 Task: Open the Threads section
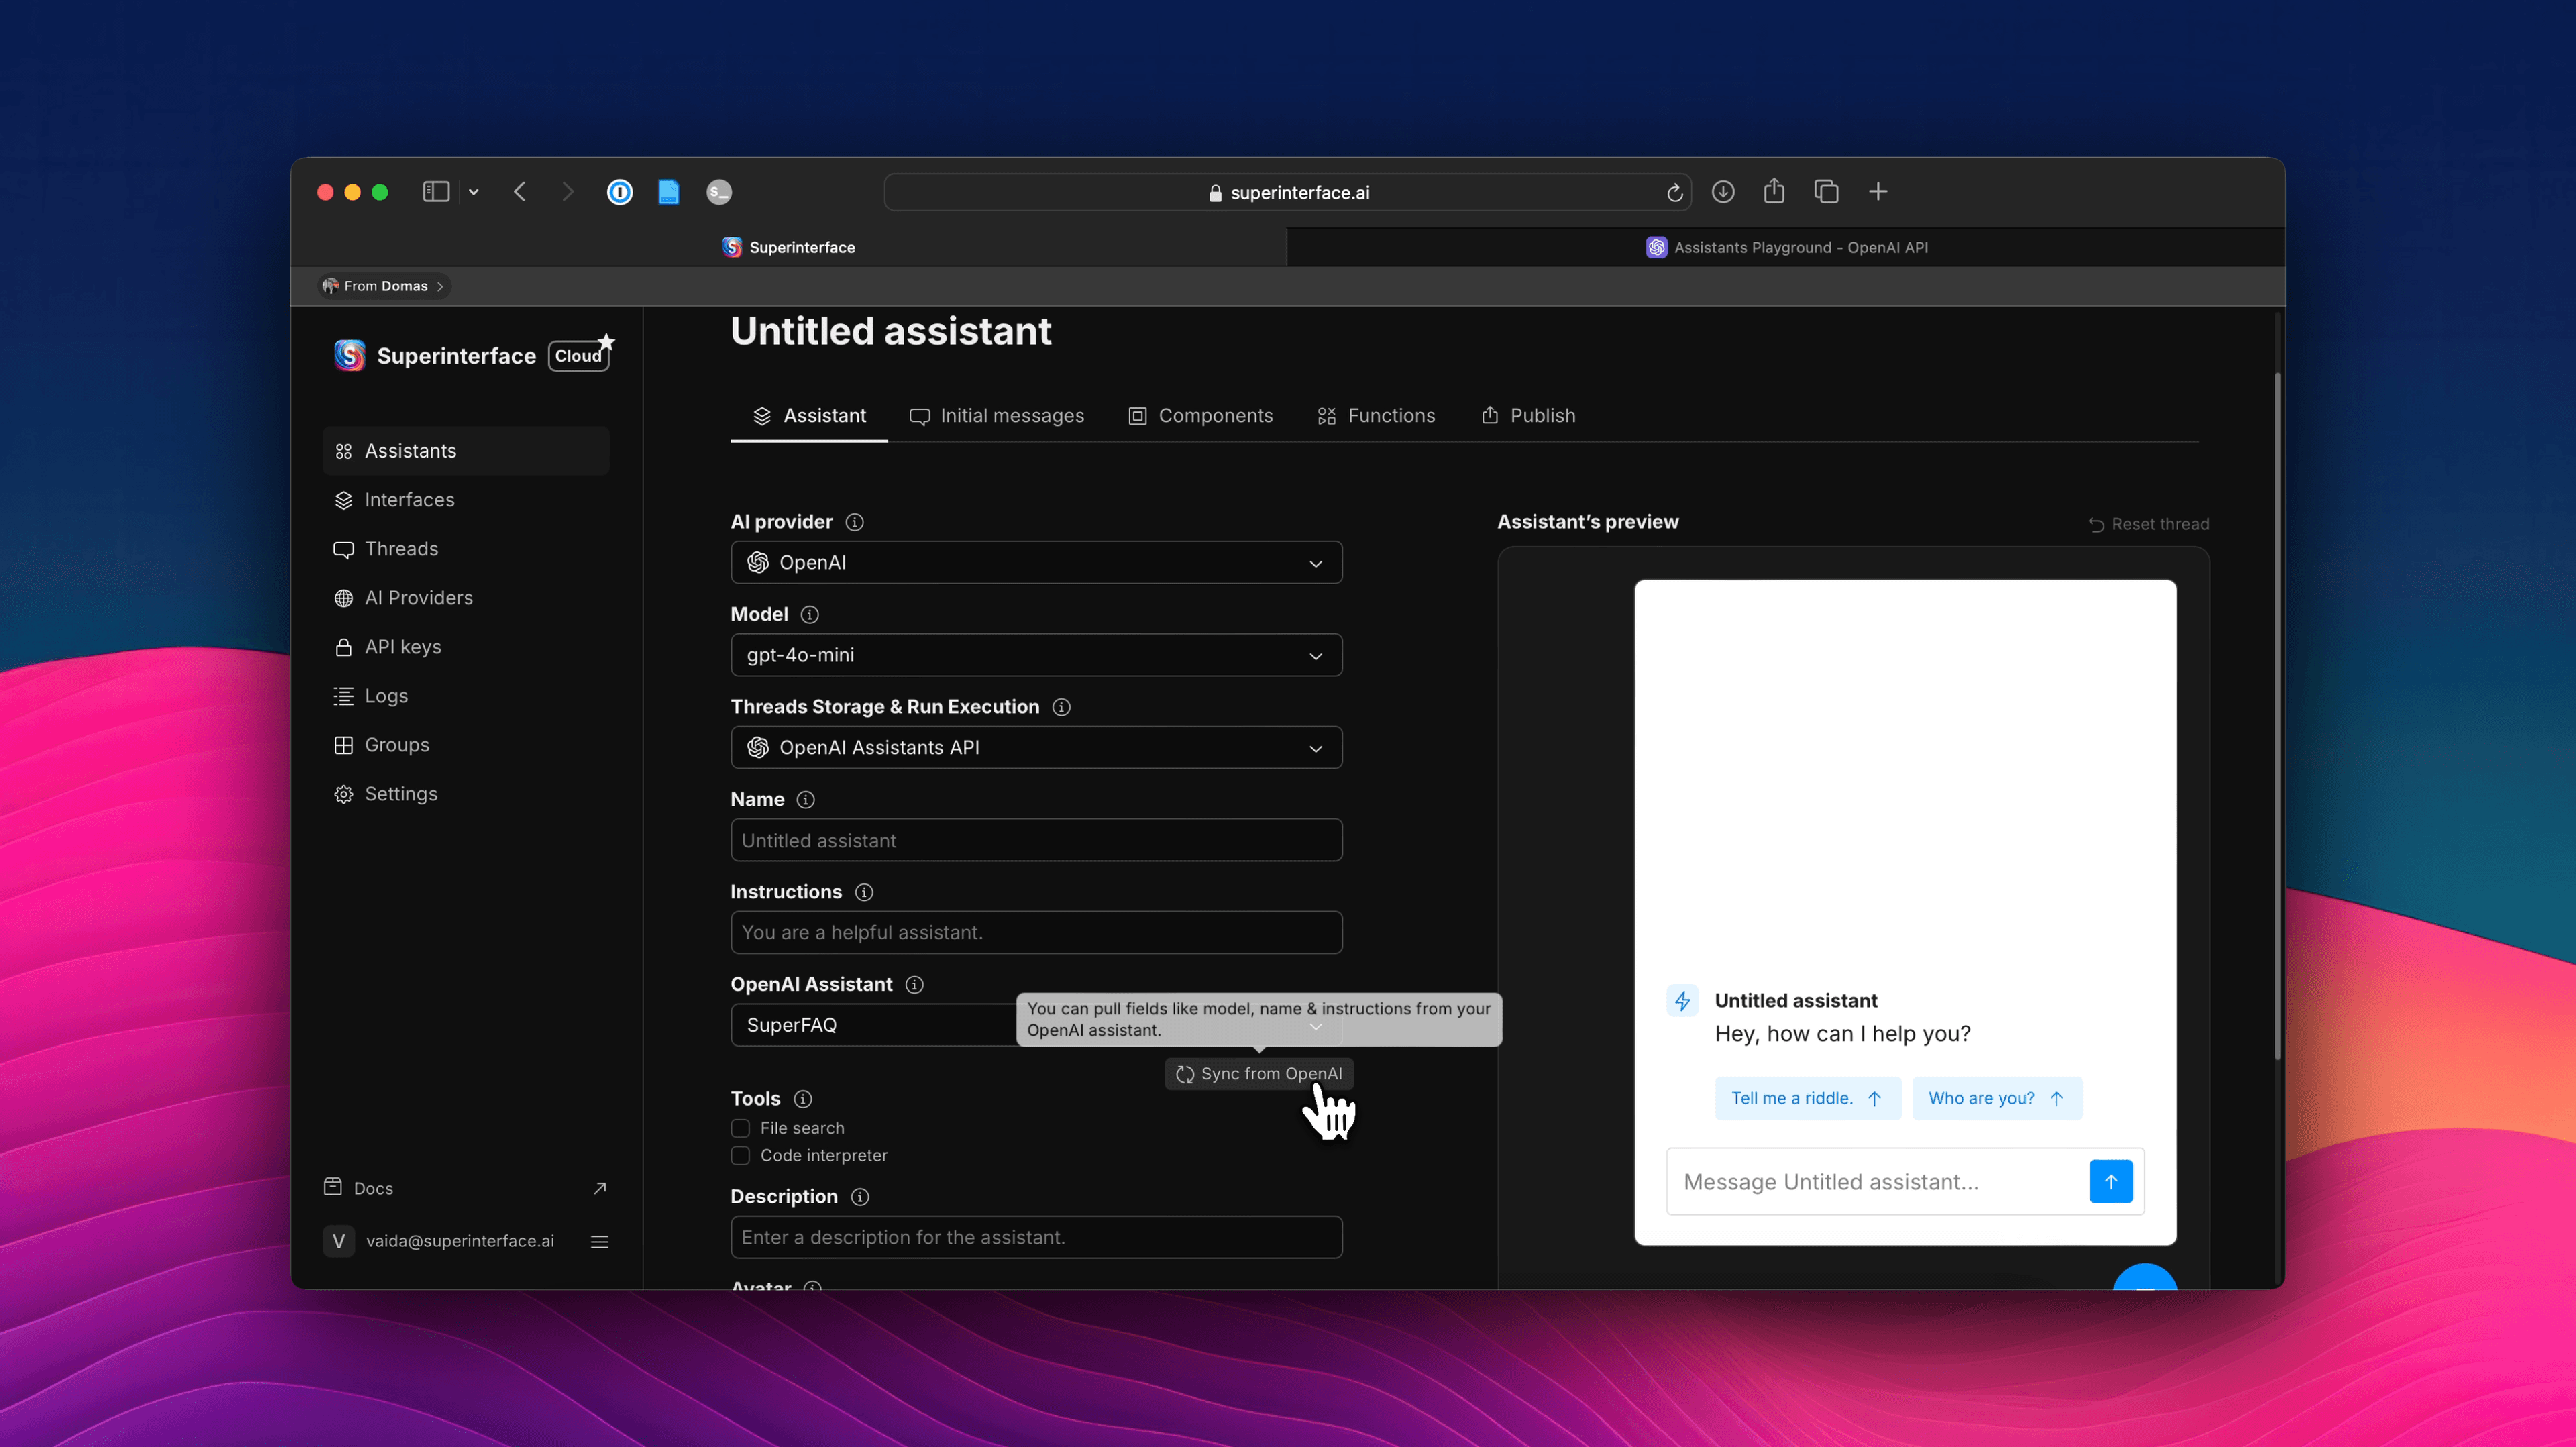[401, 549]
